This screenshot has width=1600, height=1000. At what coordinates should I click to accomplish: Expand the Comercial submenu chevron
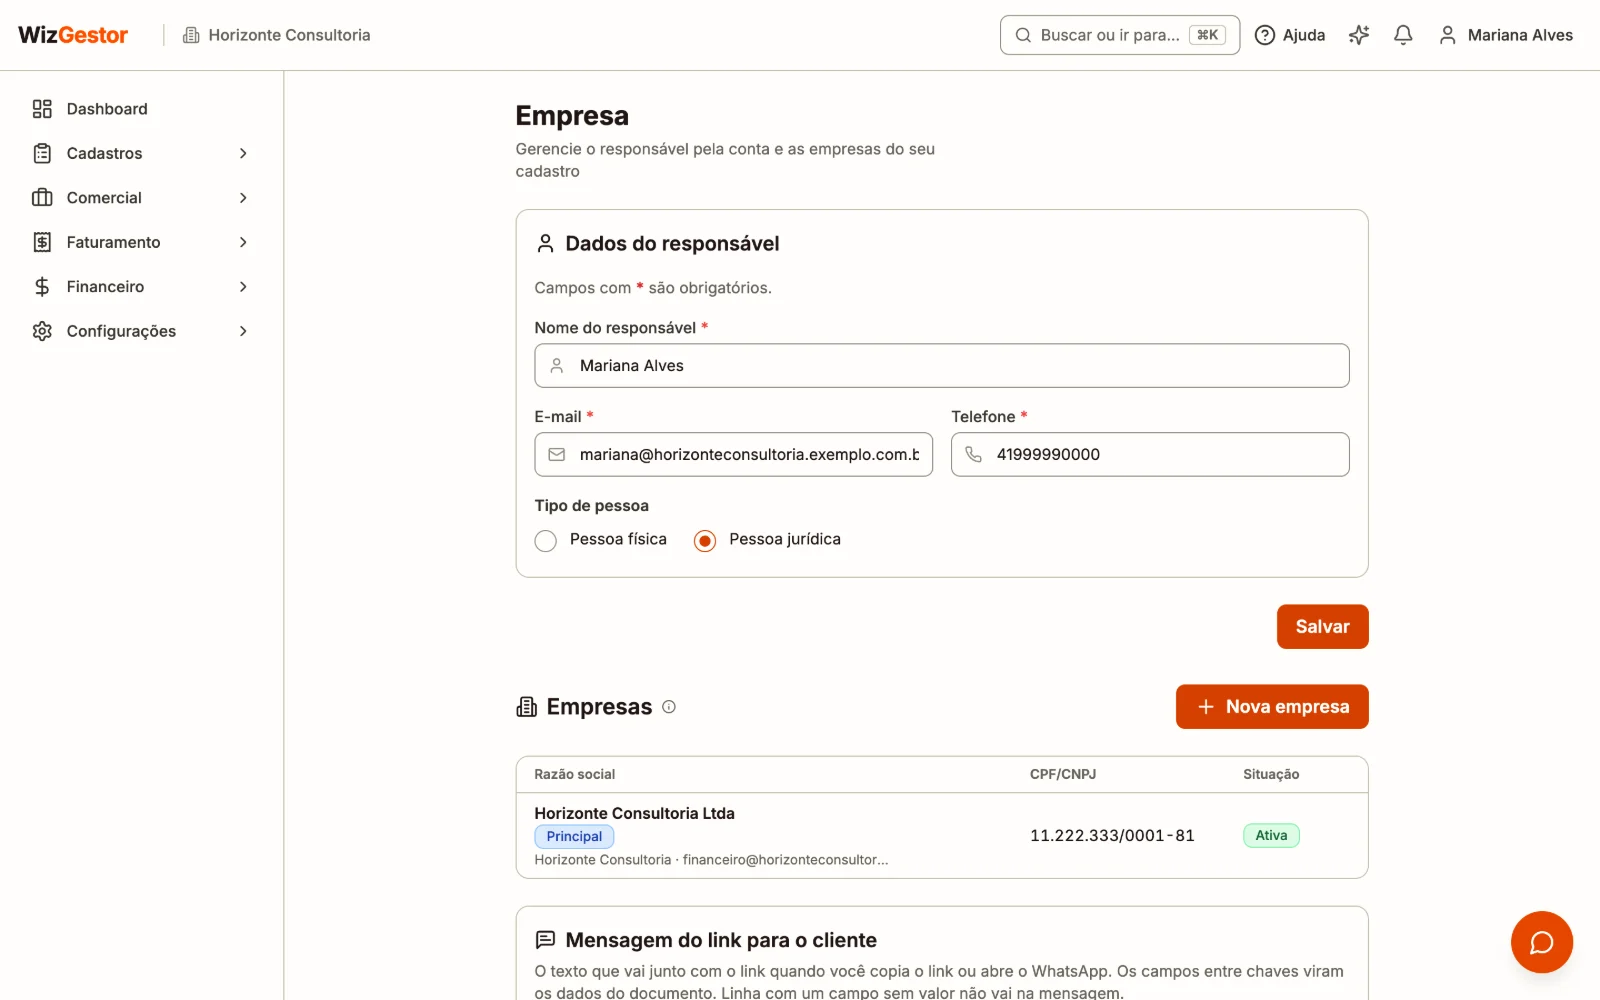pos(243,198)
